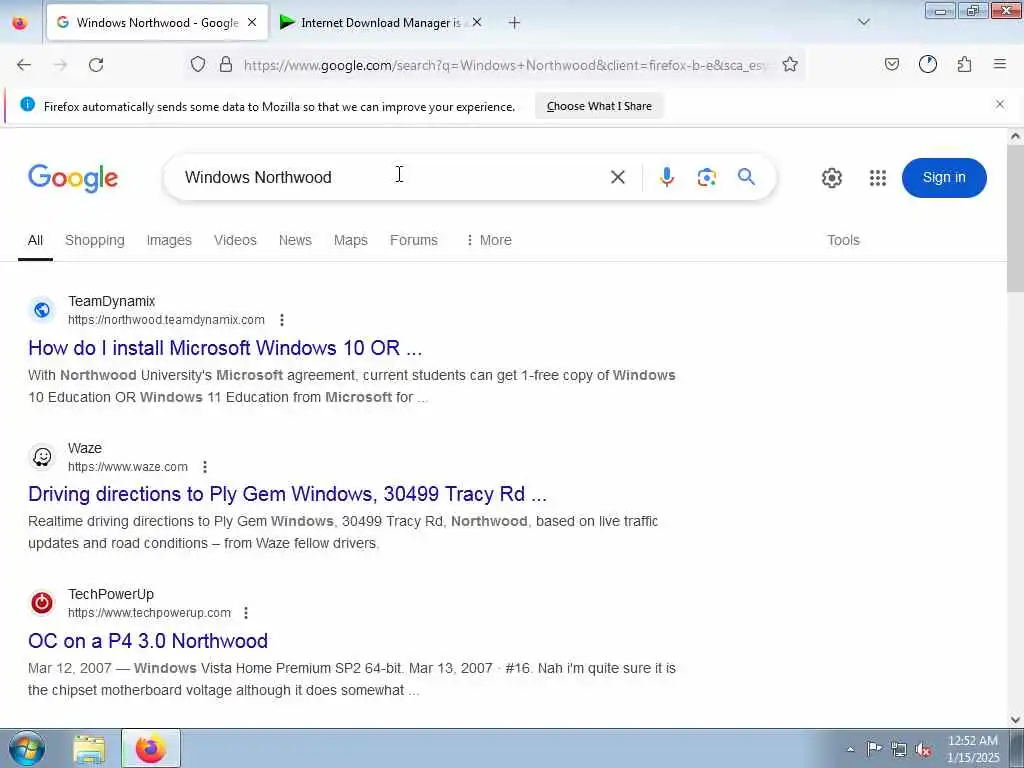Screen dimensions: 1024x768
Task: Select the Windows Northwood Google tab
Action: point(157,23)
